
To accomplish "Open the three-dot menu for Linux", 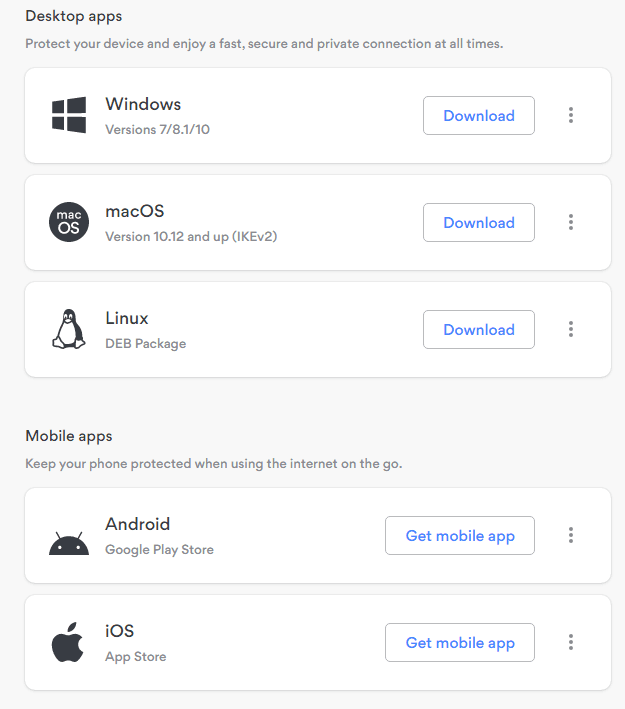I will pyautogui.click(x=571, y=329).
